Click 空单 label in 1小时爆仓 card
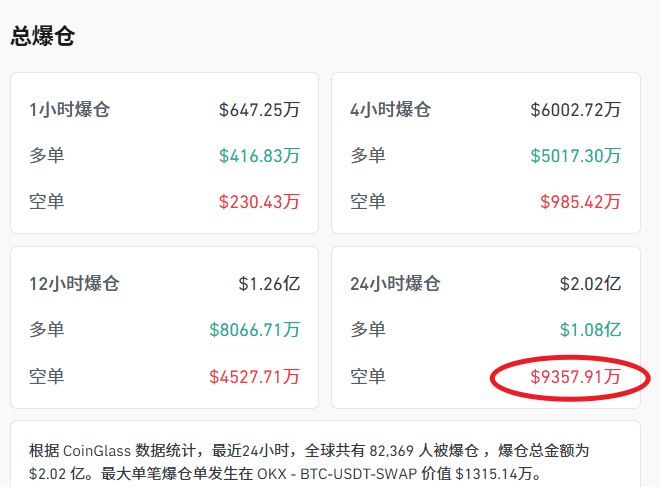The height and width of the screenshot is (487, 660). point(47,202)
